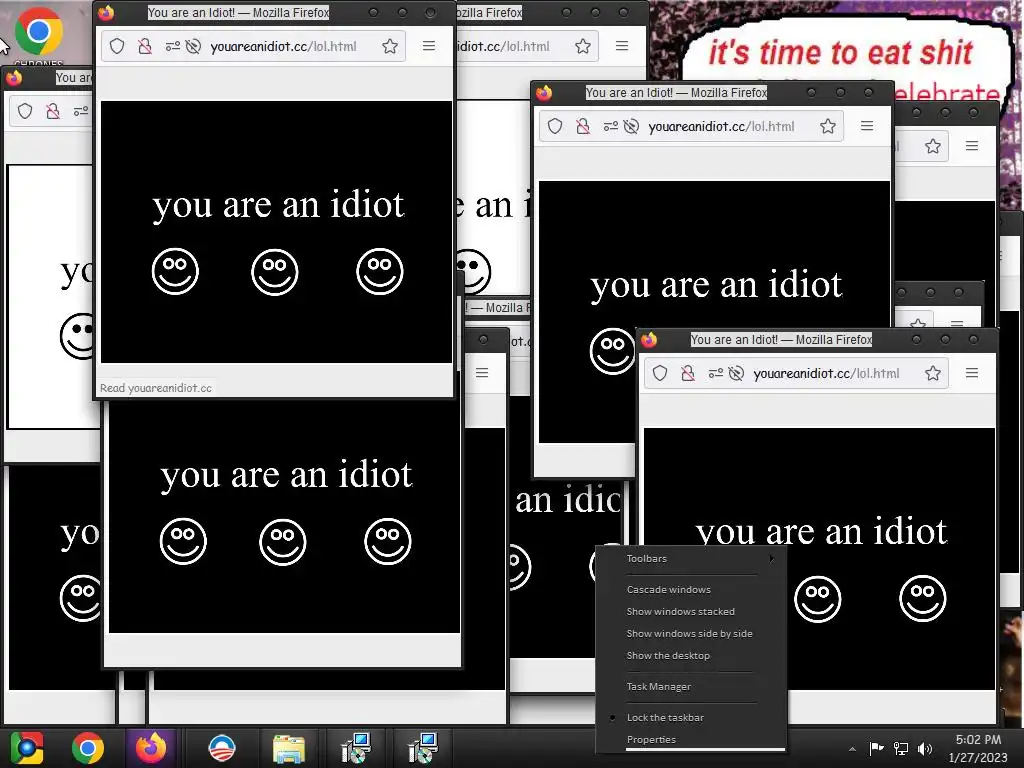Click shield icon in window starting at 'Show windows' menu's upper-right Firefox window titled at top center-right

click(x=555, y=126)
